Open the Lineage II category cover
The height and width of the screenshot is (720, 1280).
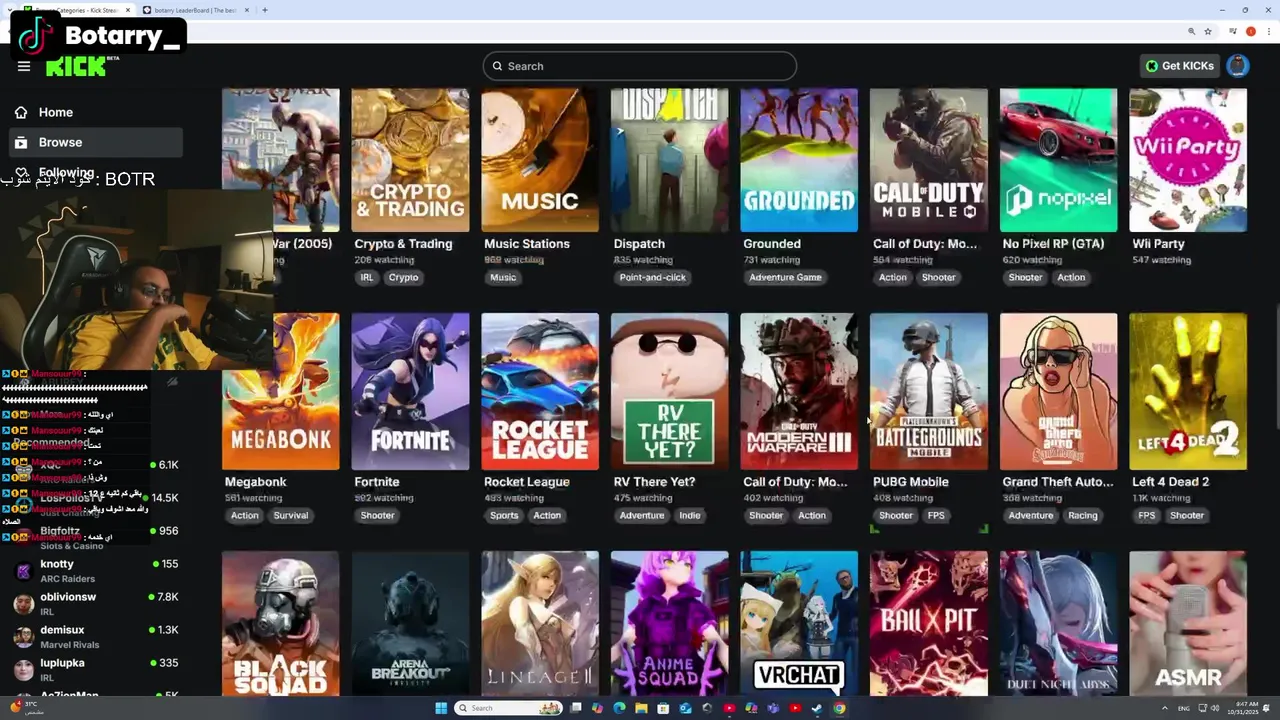tap(540, 623)
